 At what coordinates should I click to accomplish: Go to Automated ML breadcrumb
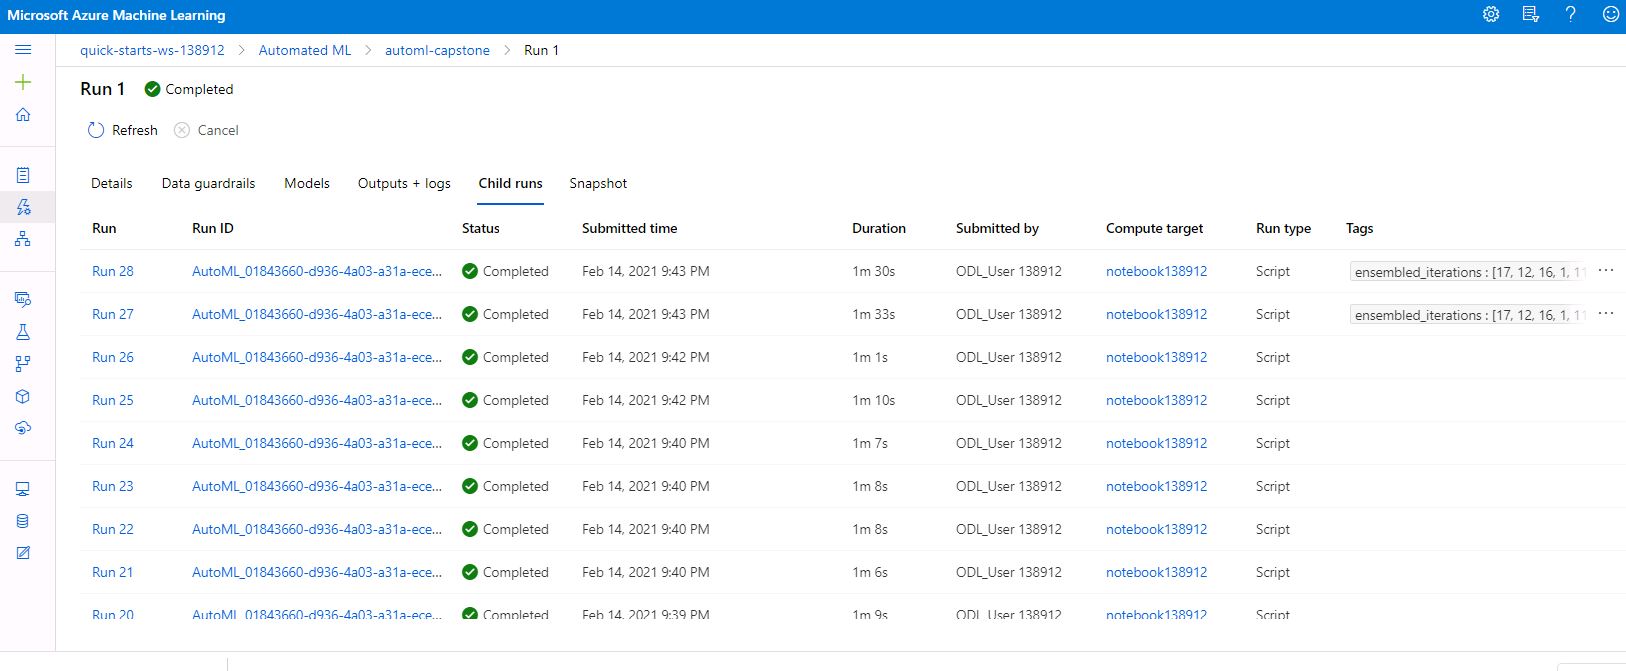point(305,50)
